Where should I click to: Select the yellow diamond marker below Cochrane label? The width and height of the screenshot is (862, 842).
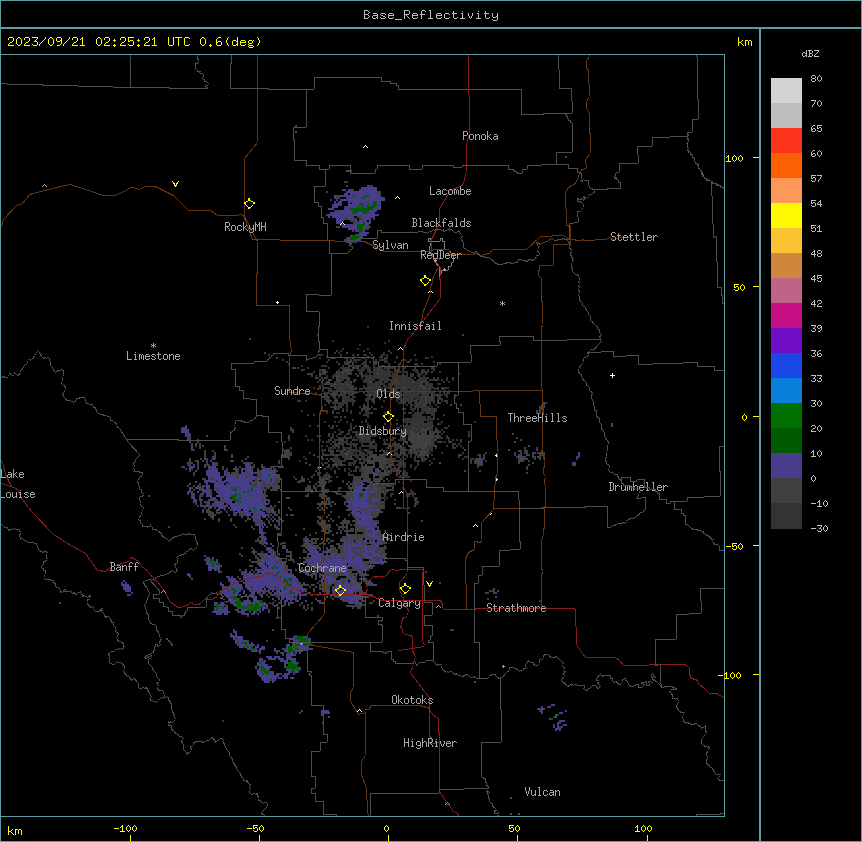[340, 591]
